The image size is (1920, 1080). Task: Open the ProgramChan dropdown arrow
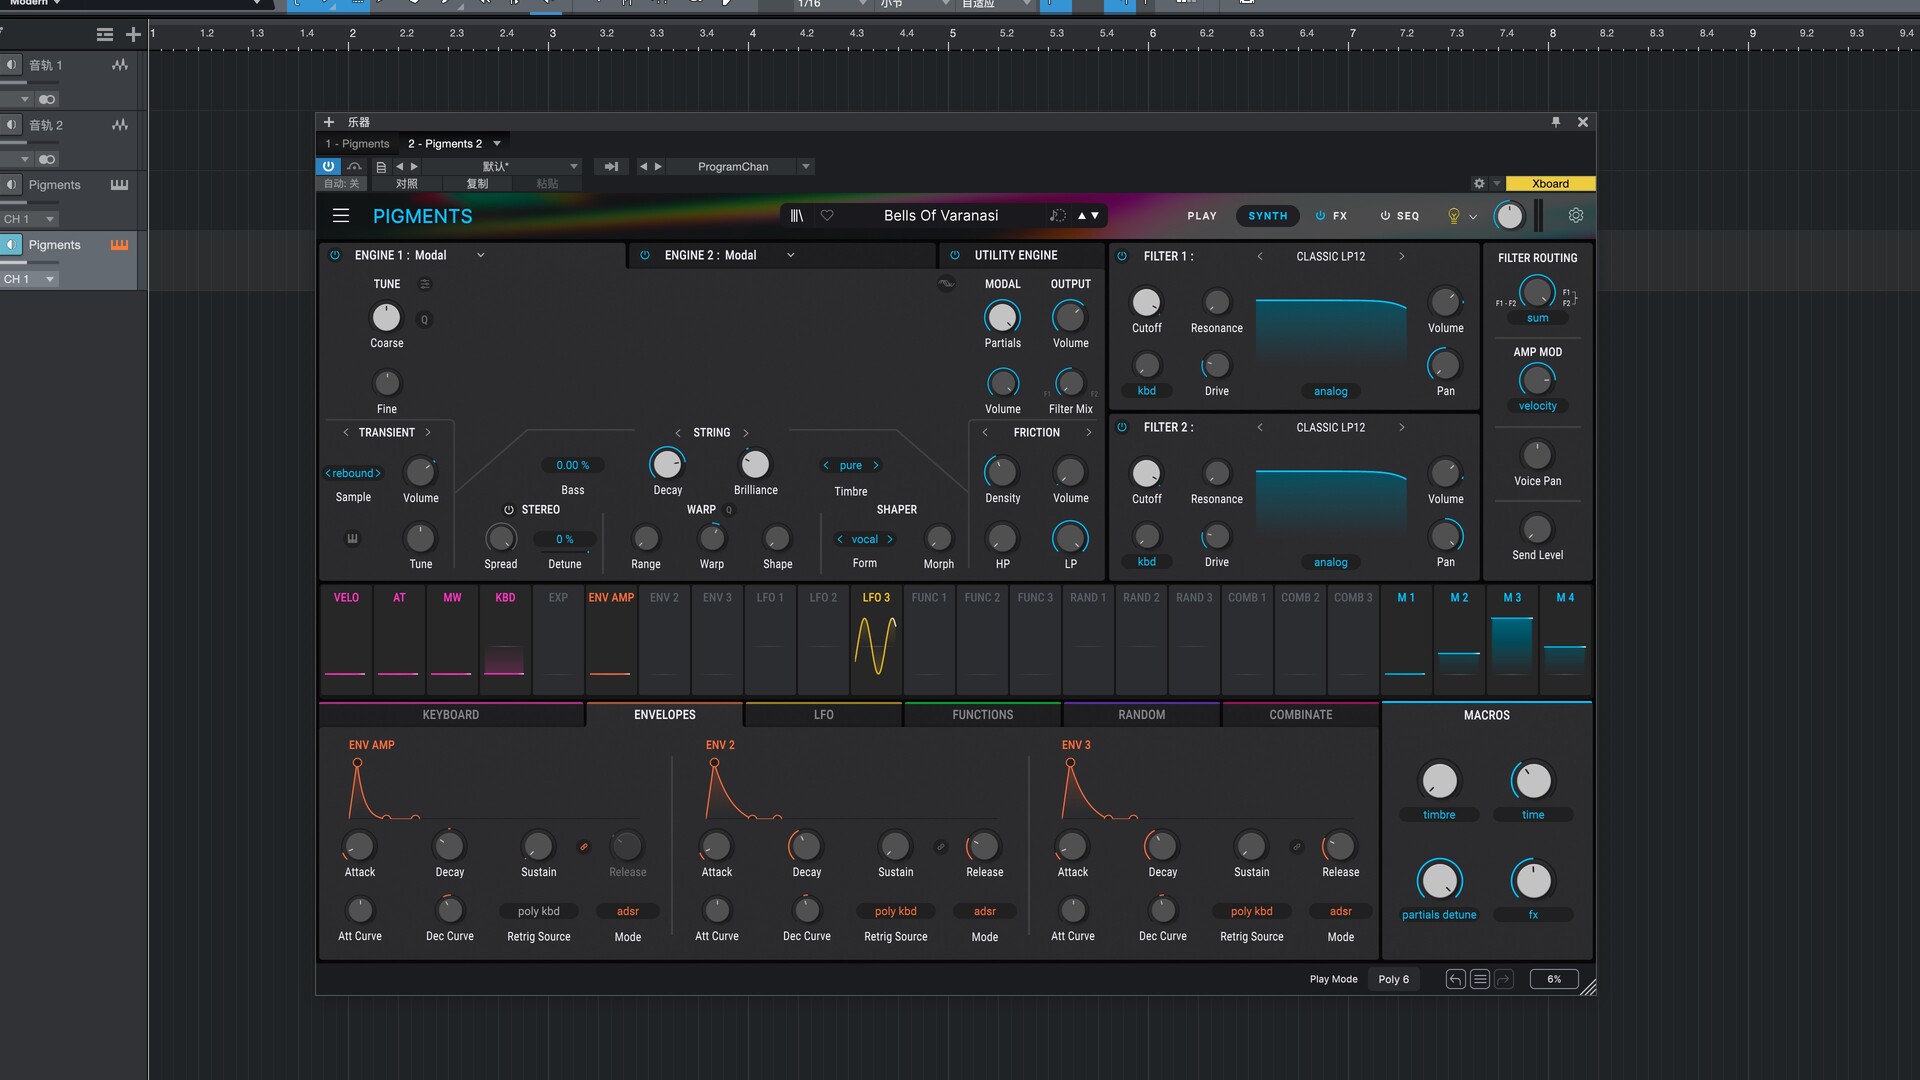pyautogui.click(x=806, y=167)
